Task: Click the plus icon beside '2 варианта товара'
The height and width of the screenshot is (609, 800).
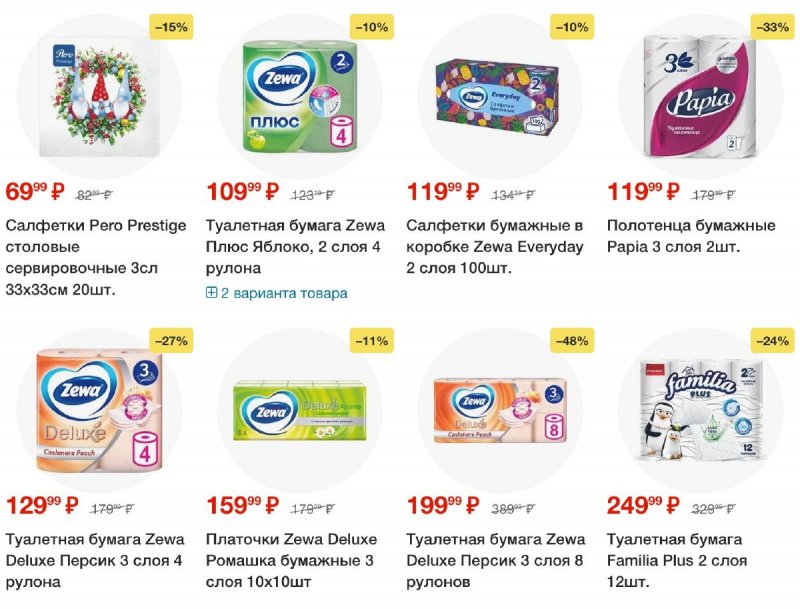Action: [x=211, y=293]
